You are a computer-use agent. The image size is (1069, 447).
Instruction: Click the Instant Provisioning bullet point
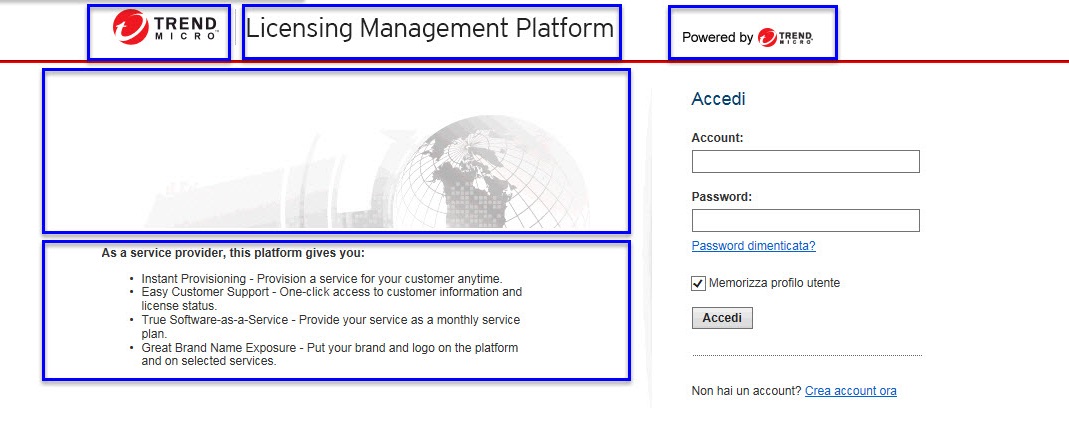point(321,278)
